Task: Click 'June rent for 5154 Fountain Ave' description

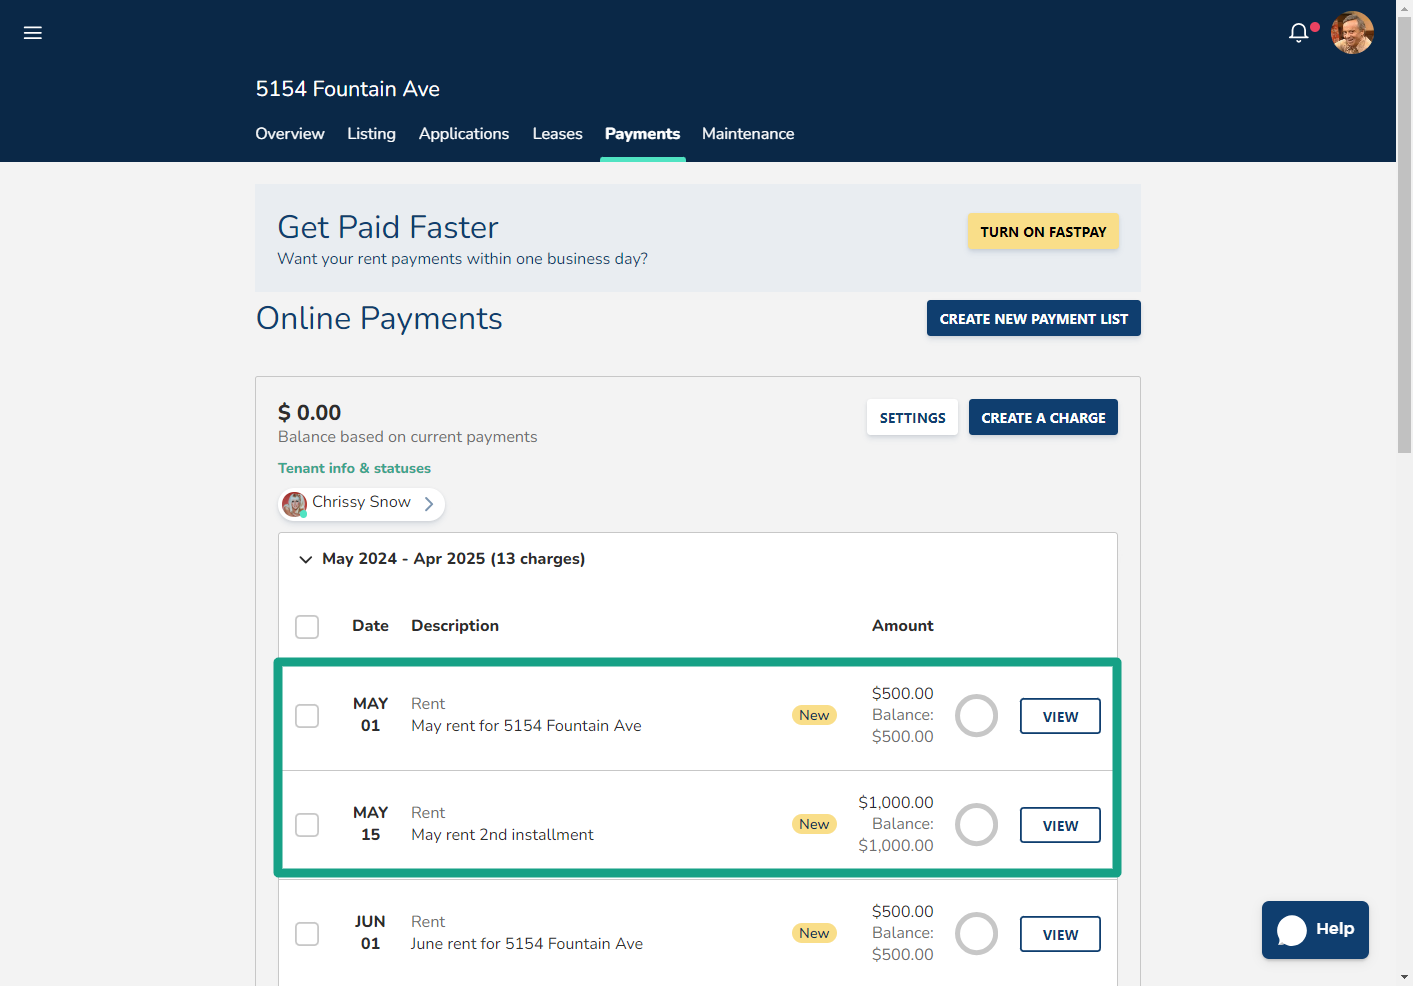Action: click(x=527, y=944)
